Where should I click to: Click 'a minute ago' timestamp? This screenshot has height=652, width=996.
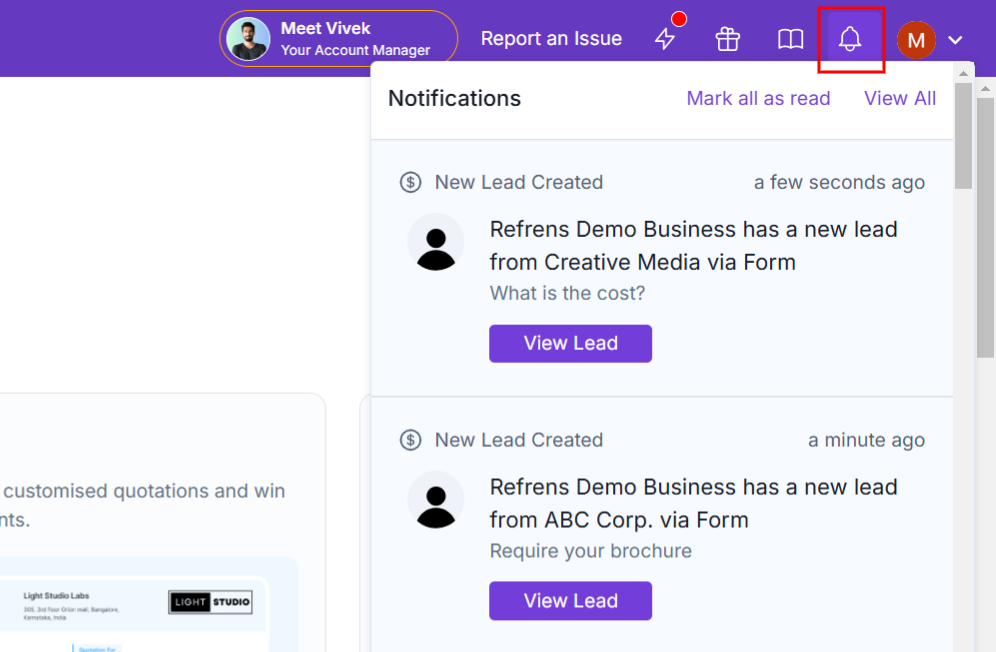[x=866, y=440]
